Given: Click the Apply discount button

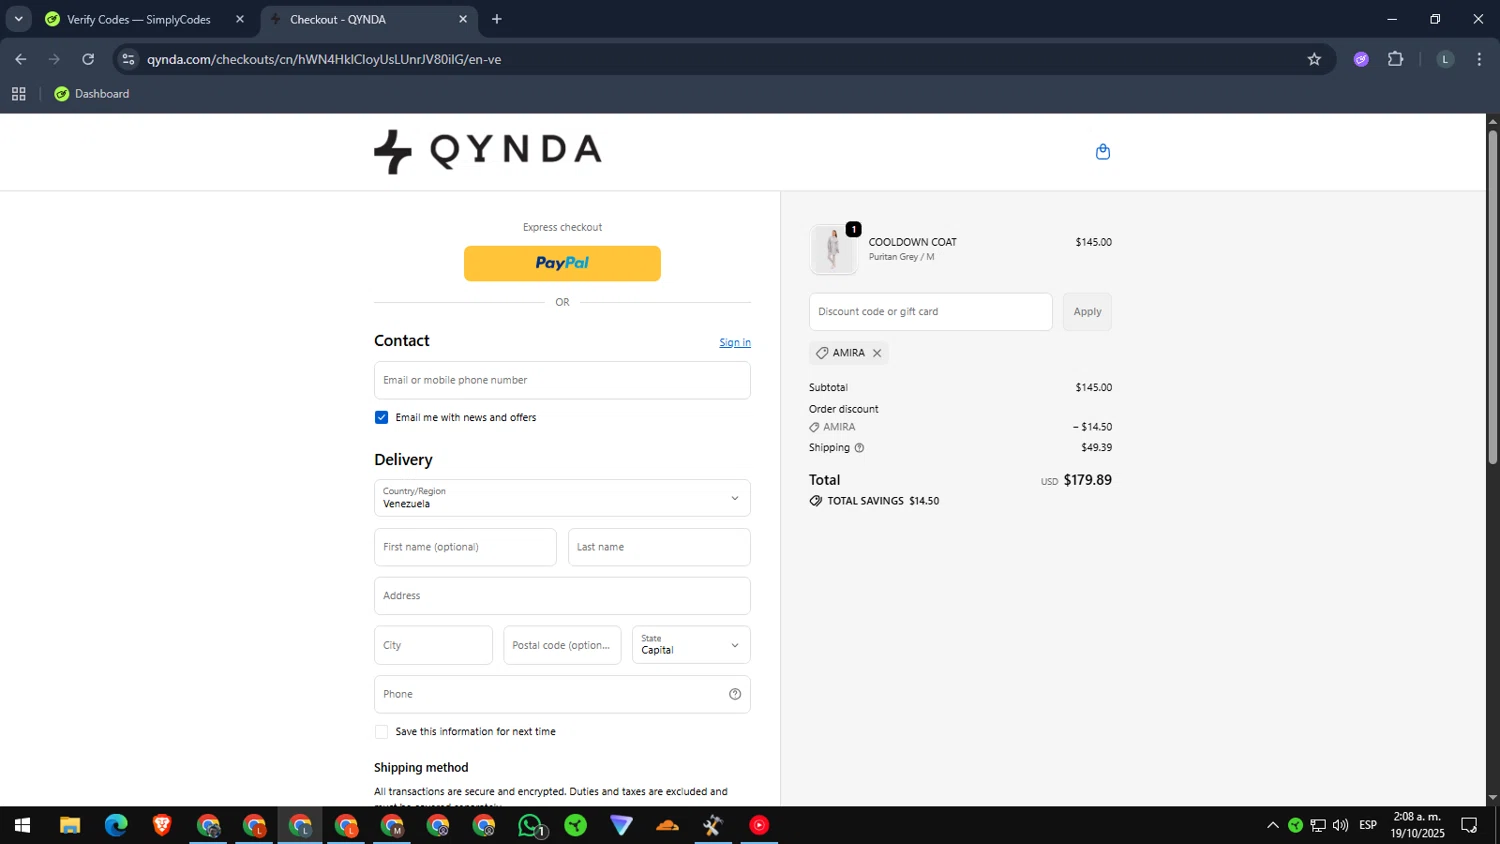Looking at the screenshot, I should [1087, 312].
